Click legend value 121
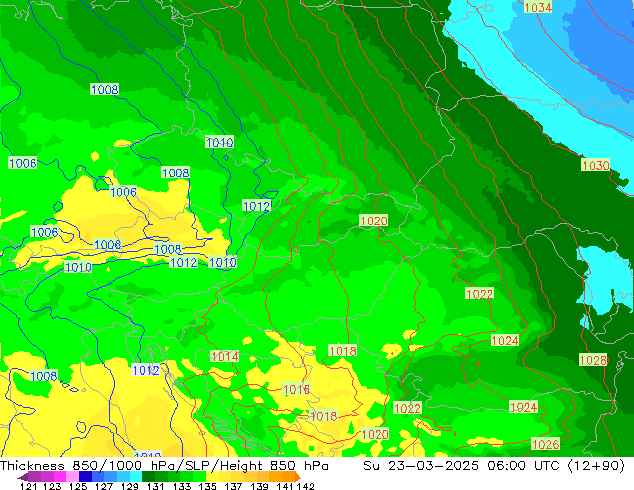This screenshot has width=634, height=490. coord(29,486)
